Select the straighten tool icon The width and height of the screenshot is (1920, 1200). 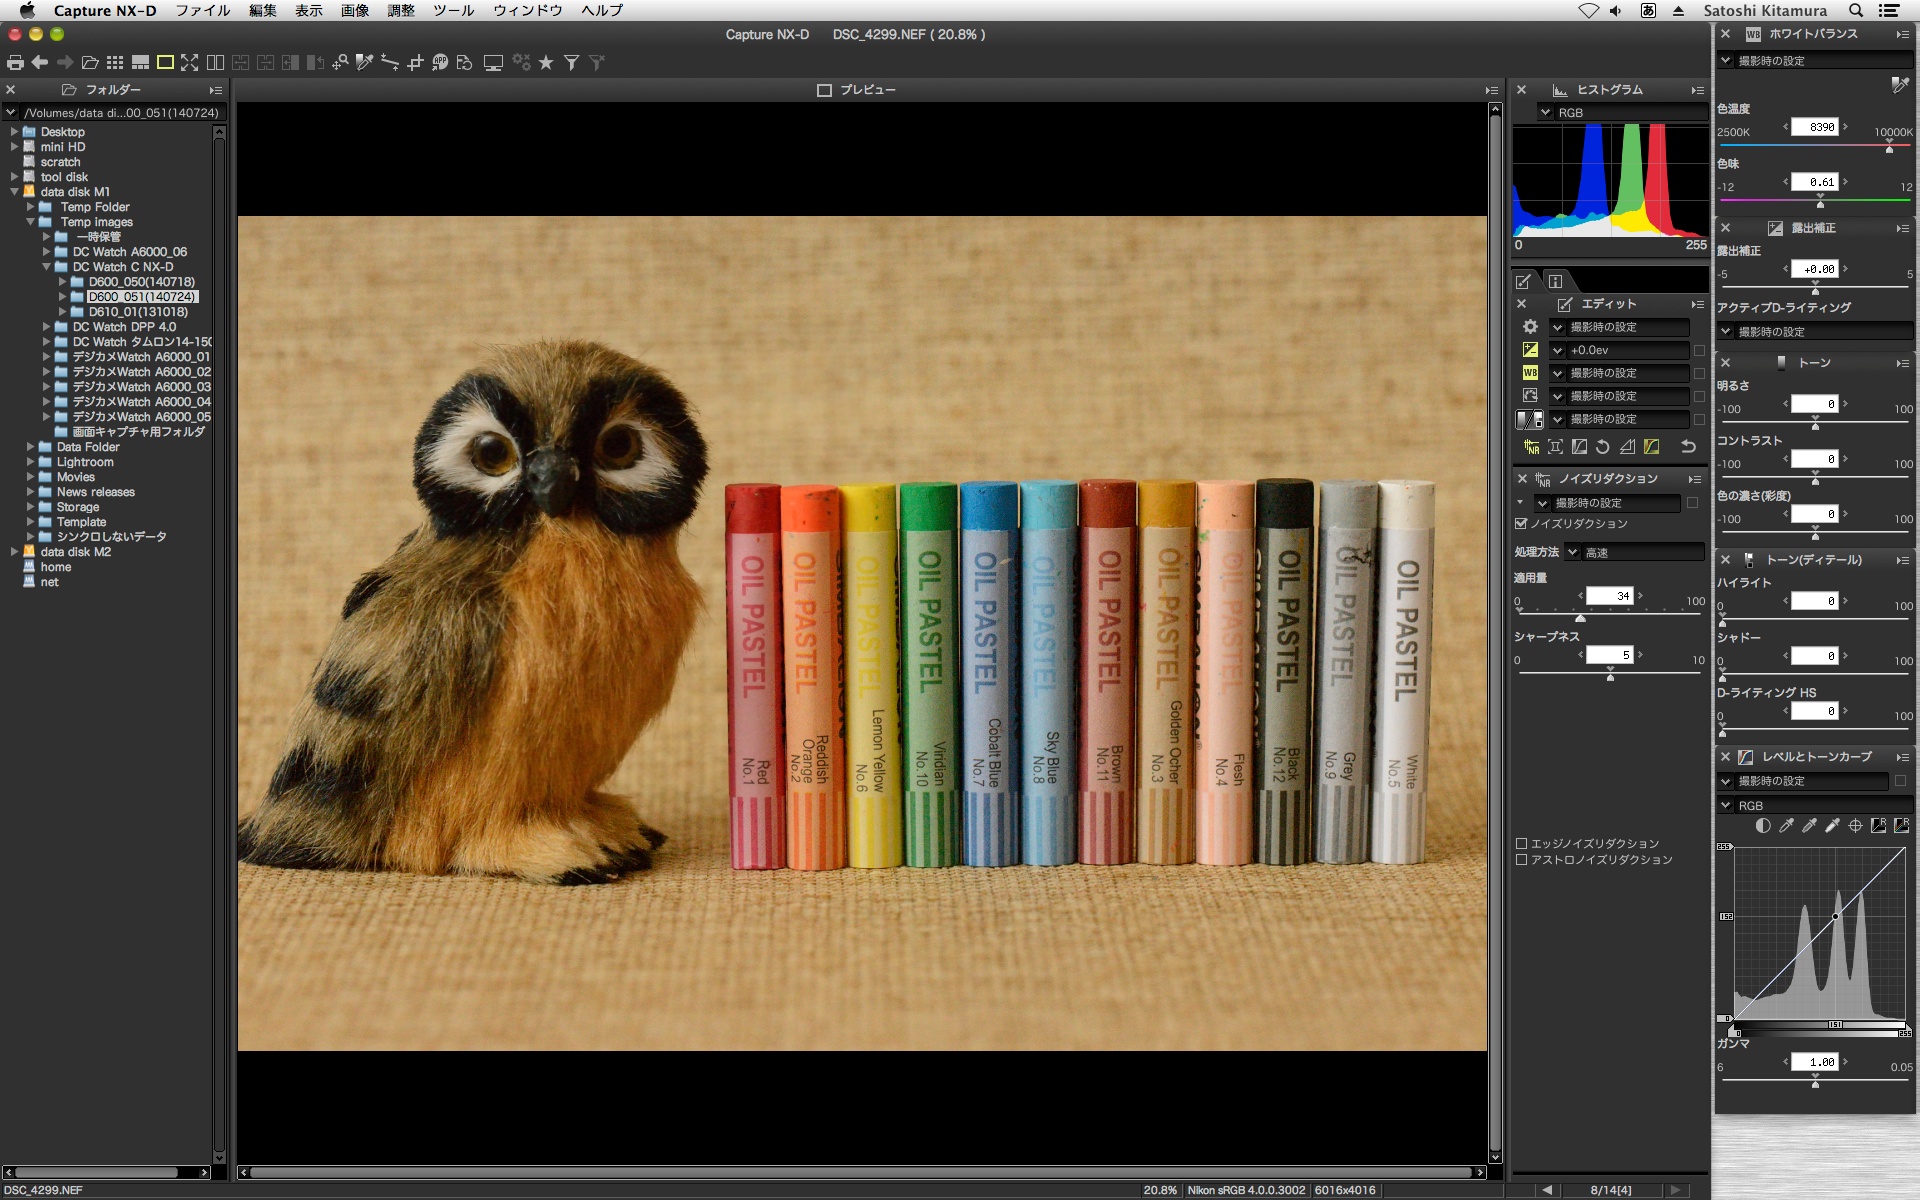point(390,62)
